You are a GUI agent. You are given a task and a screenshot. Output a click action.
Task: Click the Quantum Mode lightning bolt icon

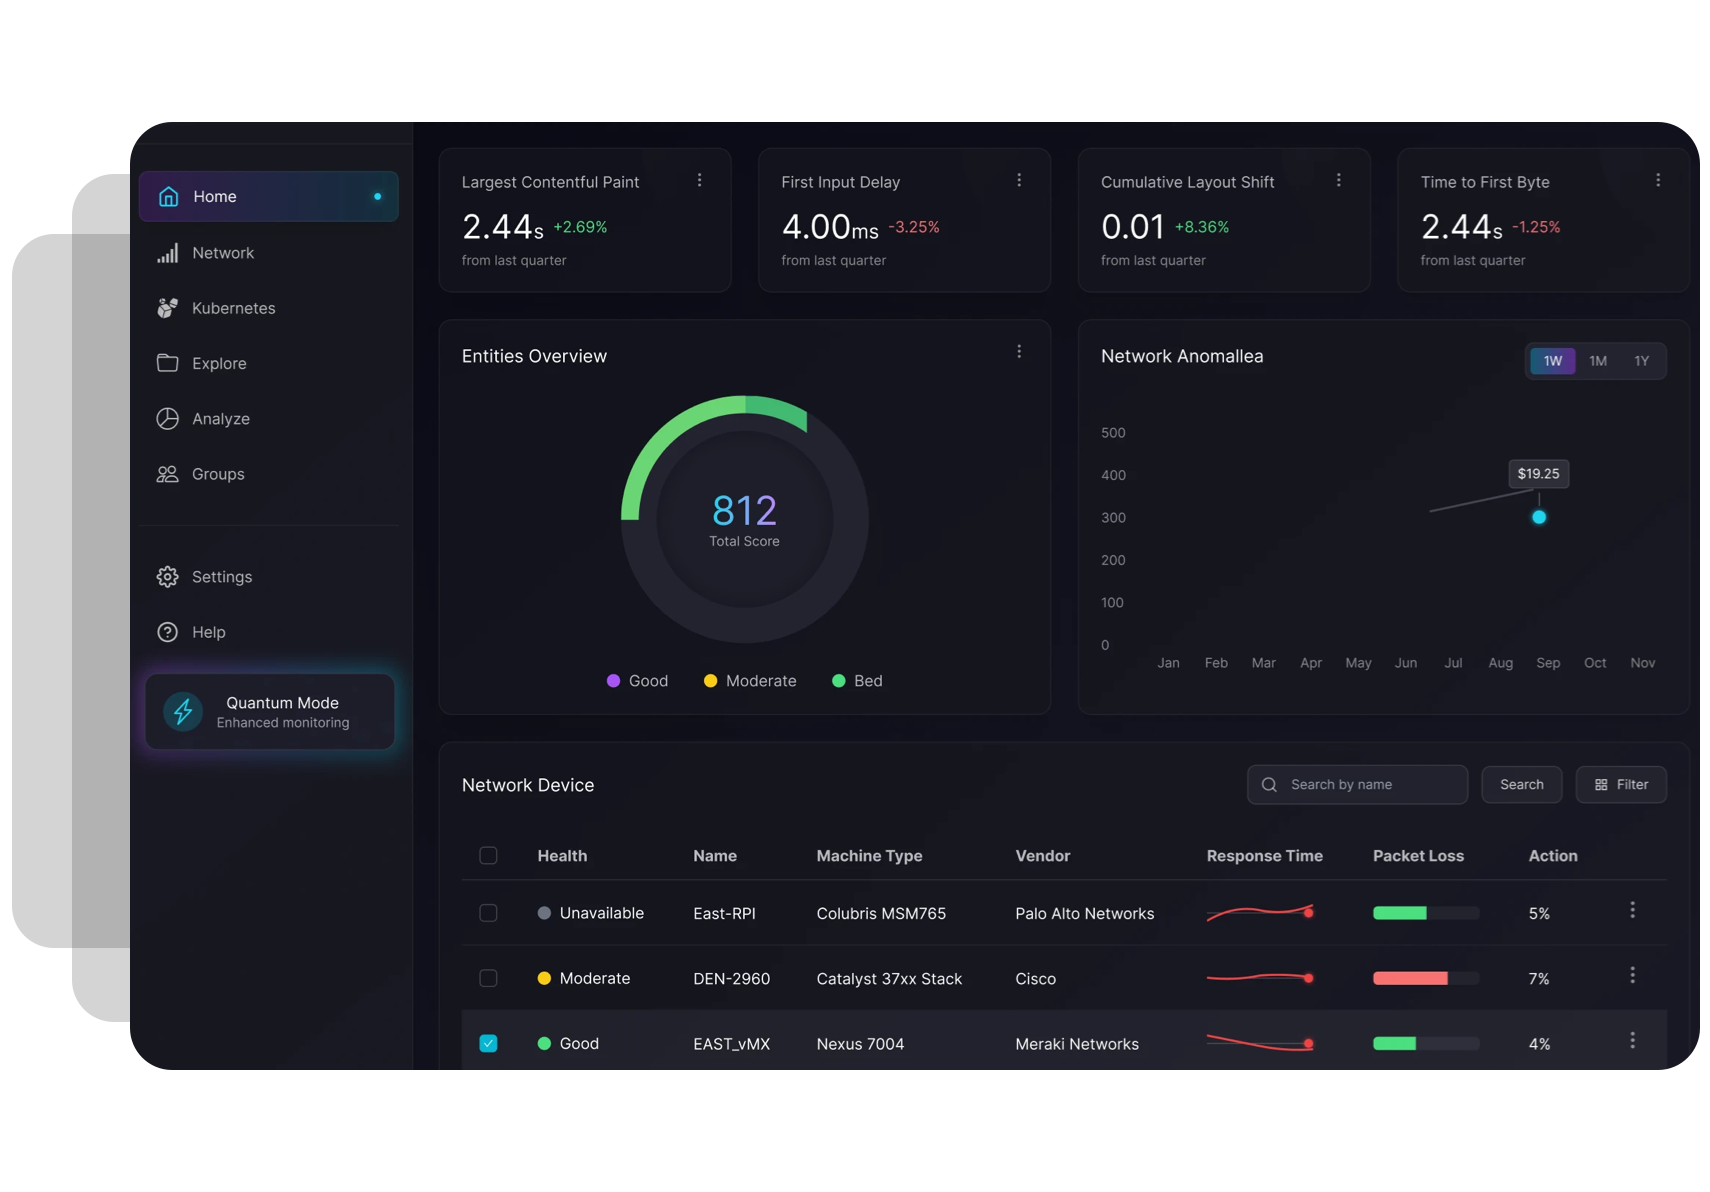click(x=183, y=712)
